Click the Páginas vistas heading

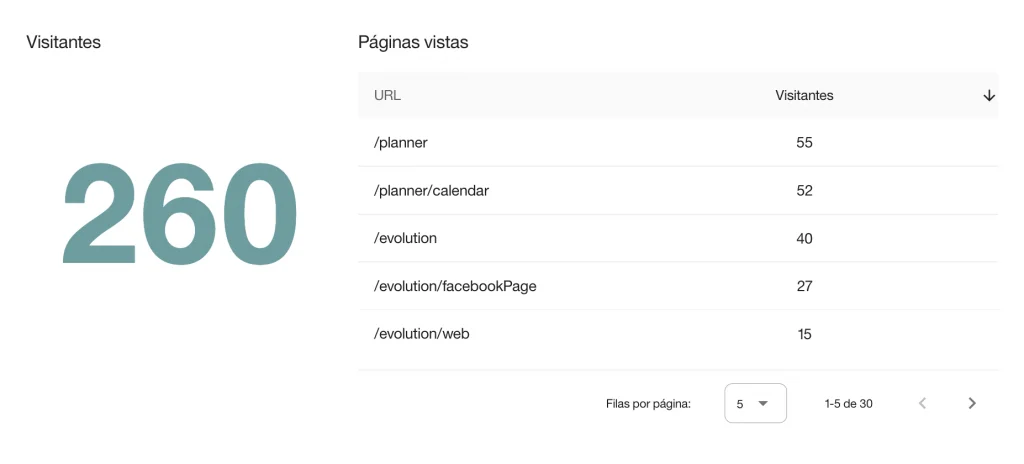click(413, 42)
